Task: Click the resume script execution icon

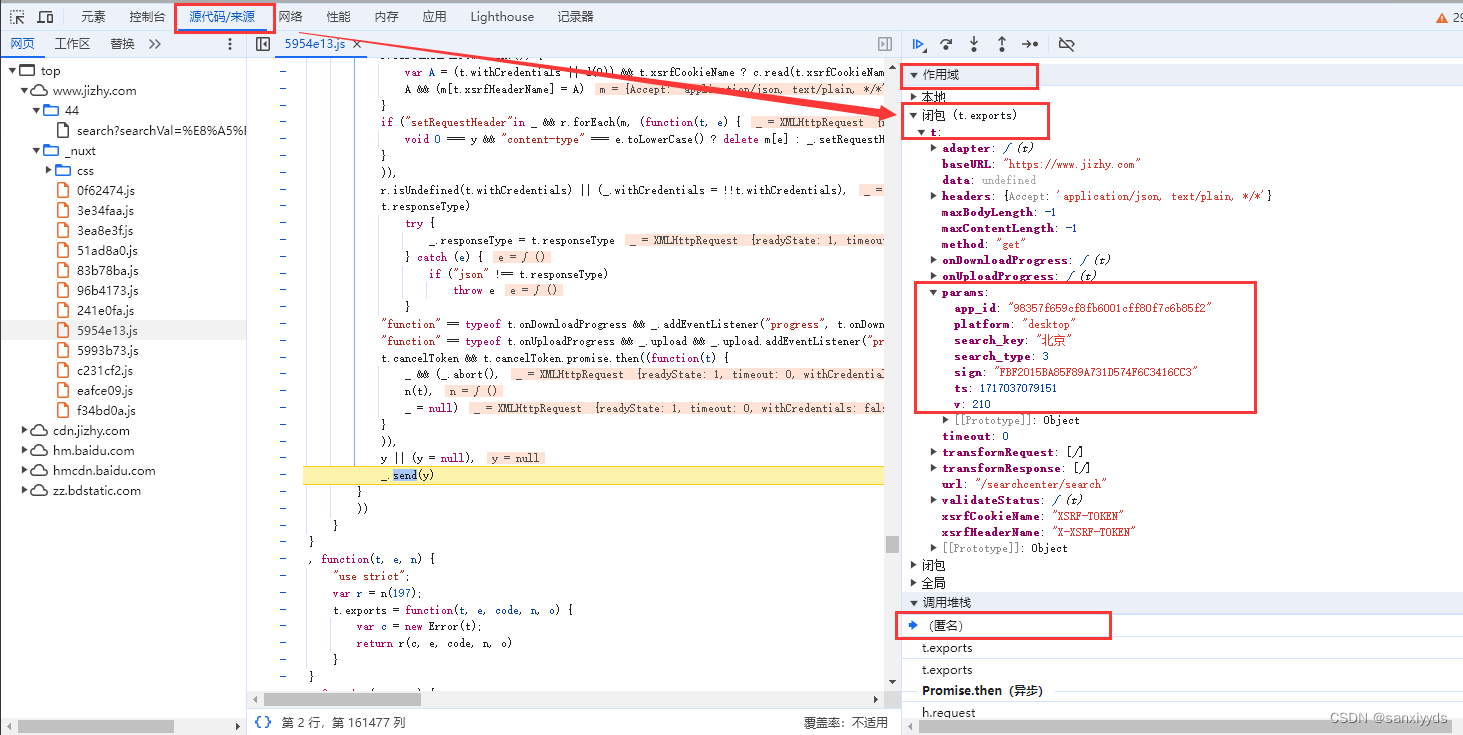Action: 919,44
